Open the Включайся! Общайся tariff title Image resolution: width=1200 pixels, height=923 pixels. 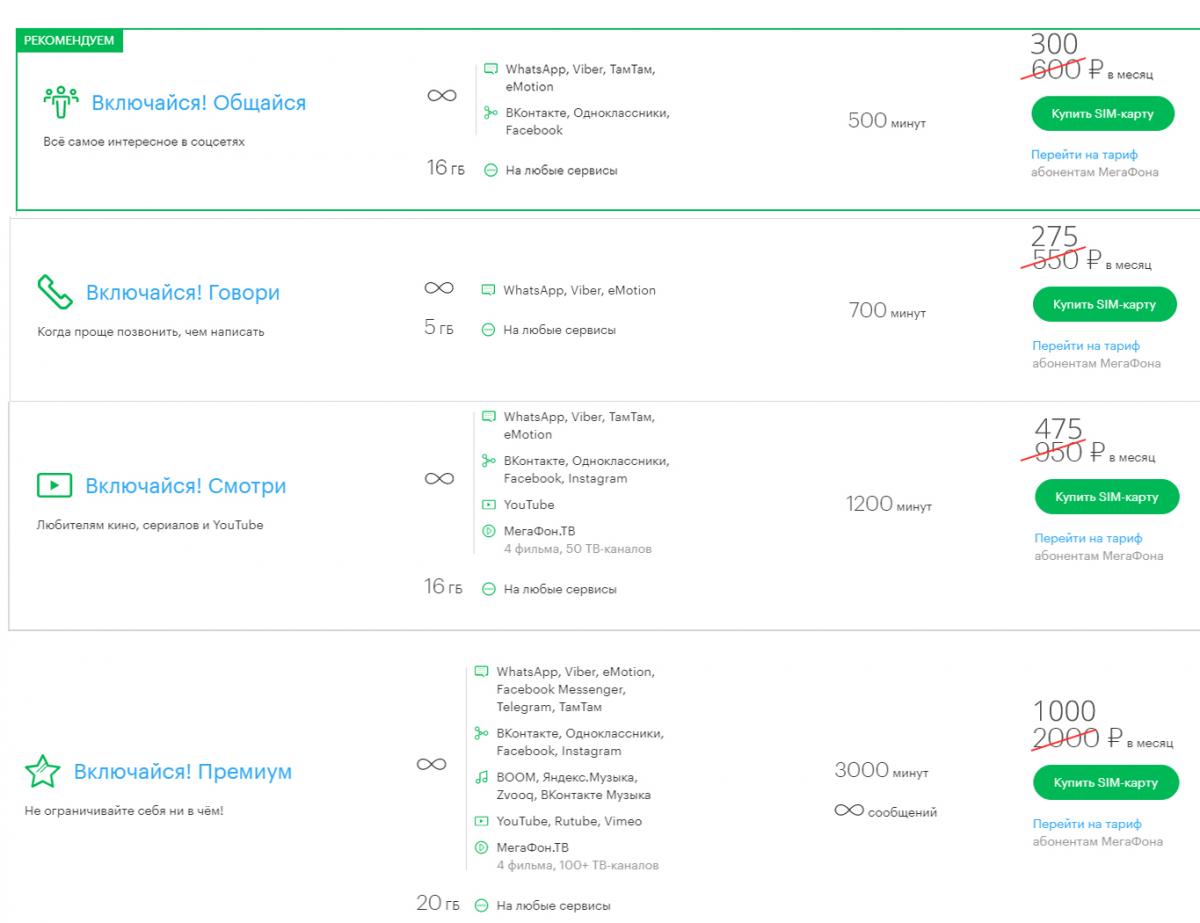click(198, 103)
